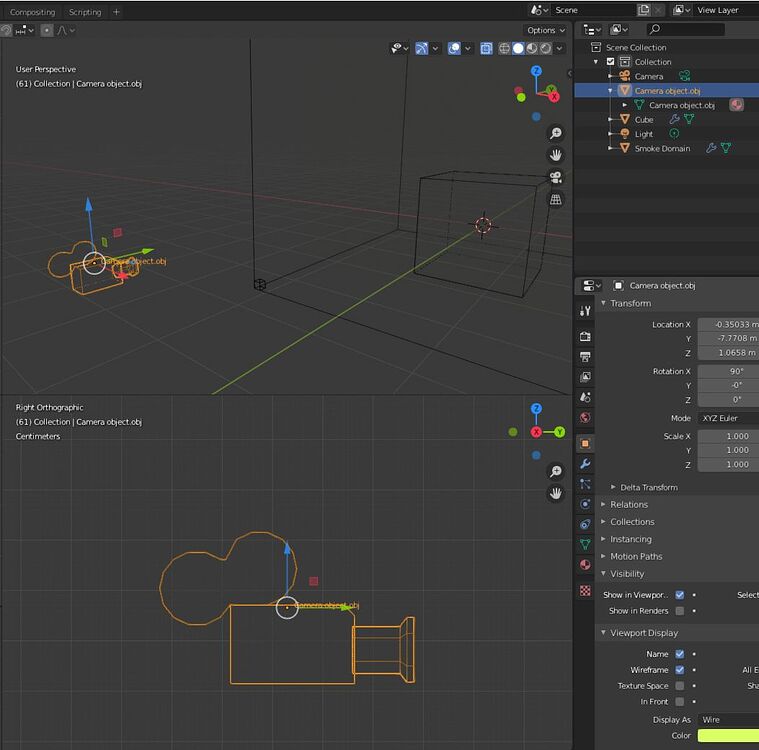Enable In Front checkbox
759x750 pixels.
click(x=680, y=701)
